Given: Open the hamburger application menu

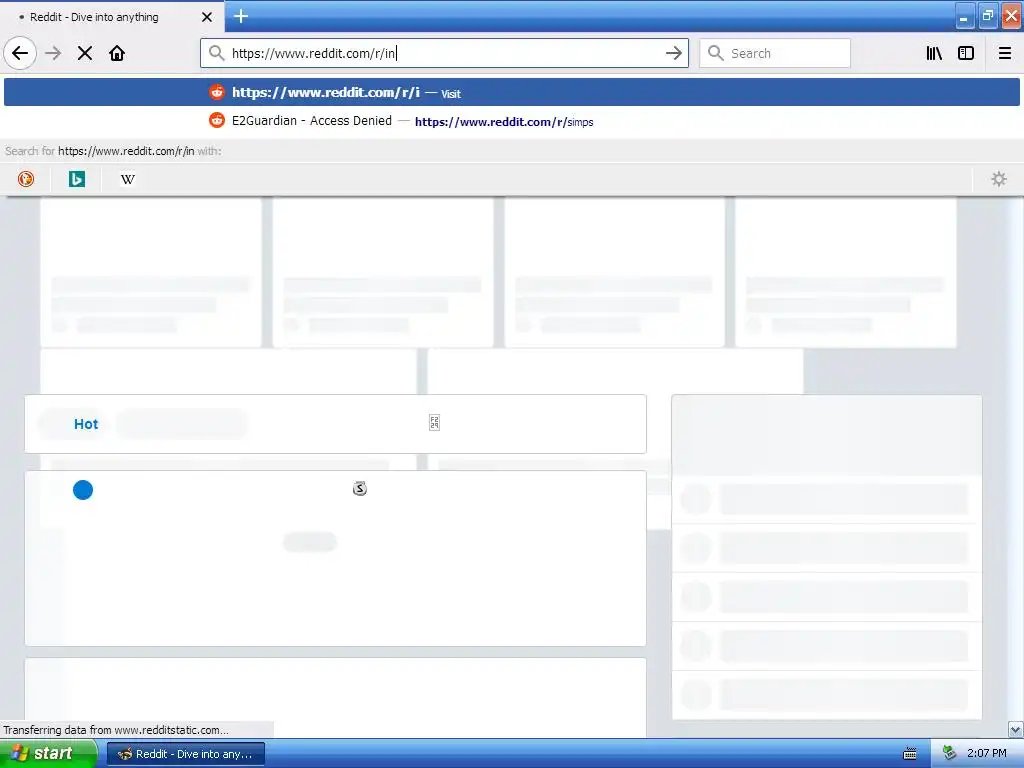Looking at the screenshot, I should 1005,54.
